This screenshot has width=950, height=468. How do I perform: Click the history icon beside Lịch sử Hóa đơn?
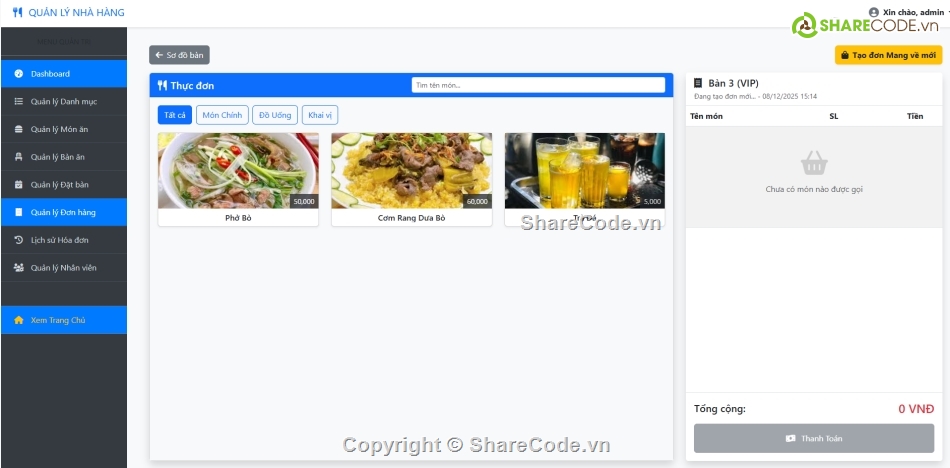[x=18, y=240]
